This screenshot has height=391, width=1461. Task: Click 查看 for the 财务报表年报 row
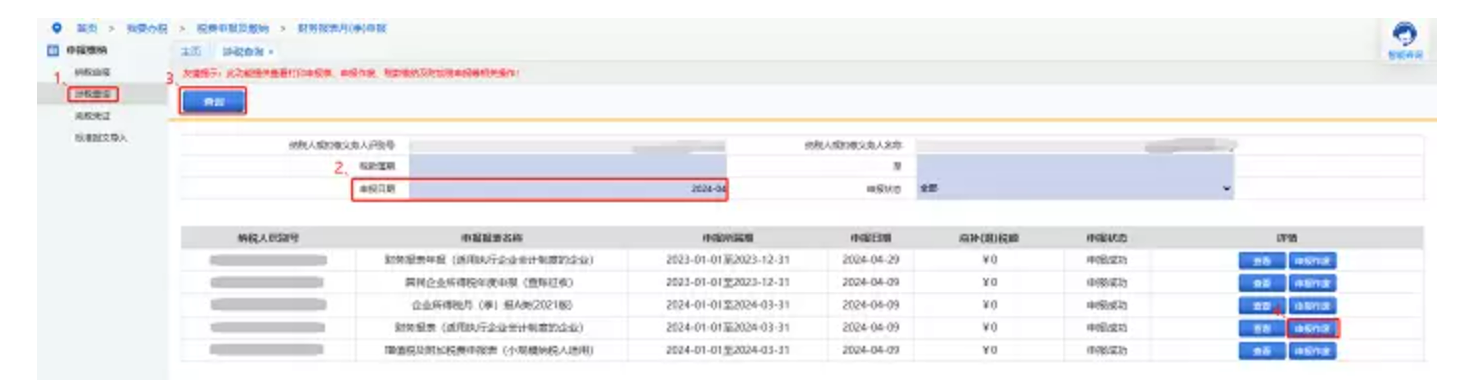(1261, 260)
